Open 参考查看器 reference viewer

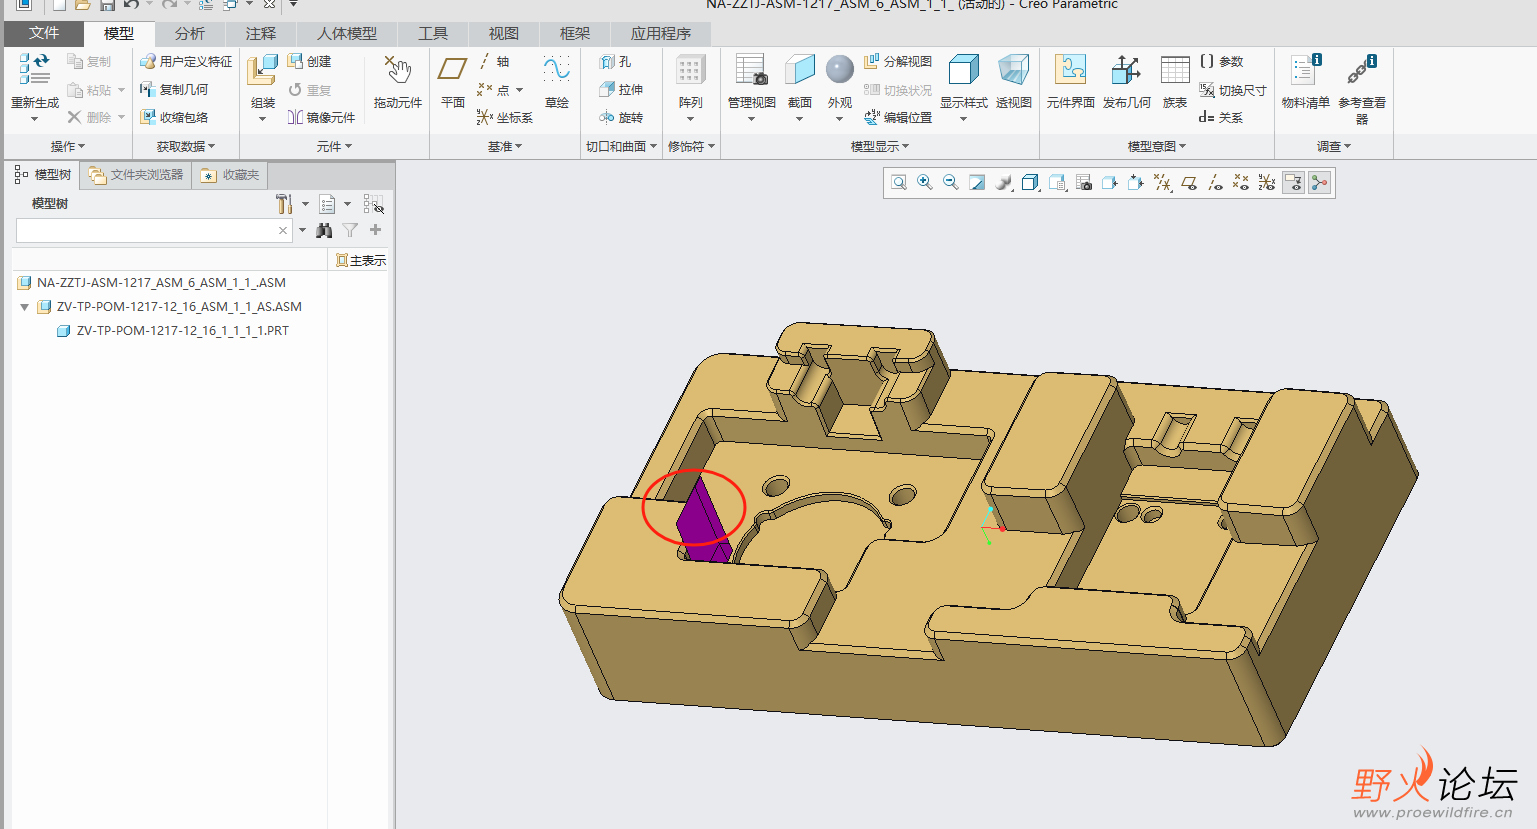tap(1362, 89)
